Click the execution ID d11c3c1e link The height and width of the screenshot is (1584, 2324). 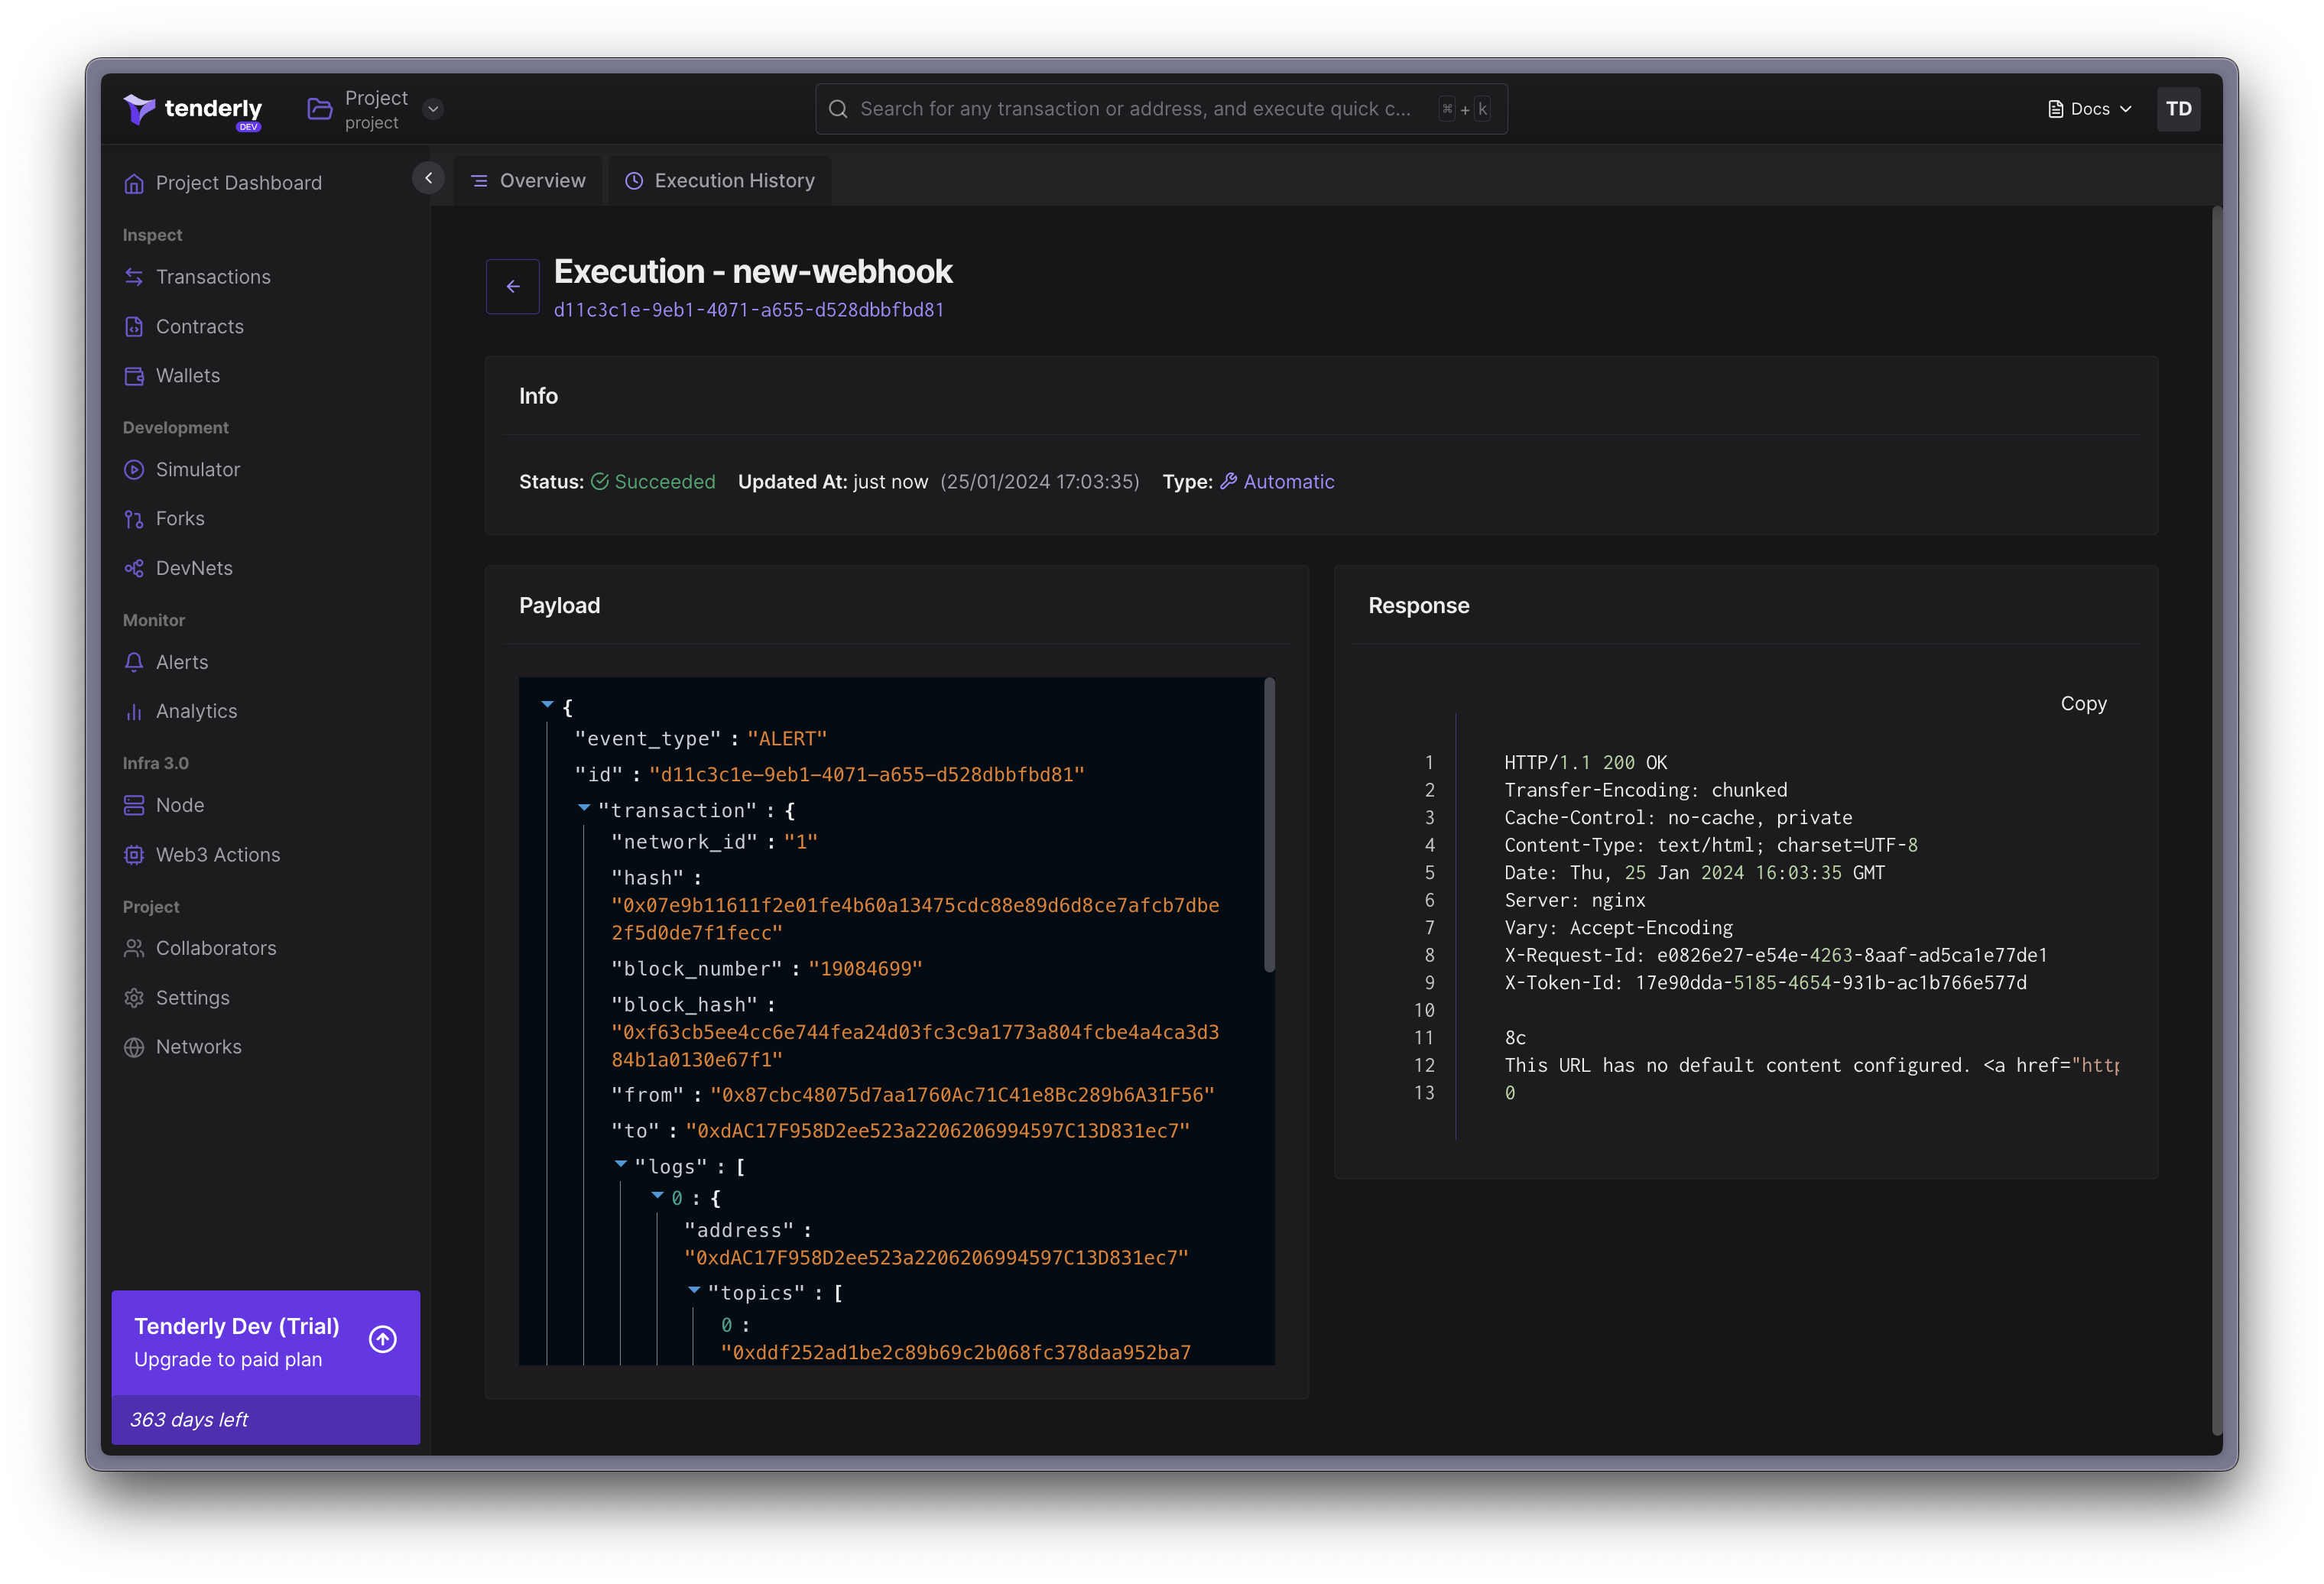(x=749, y=310)
